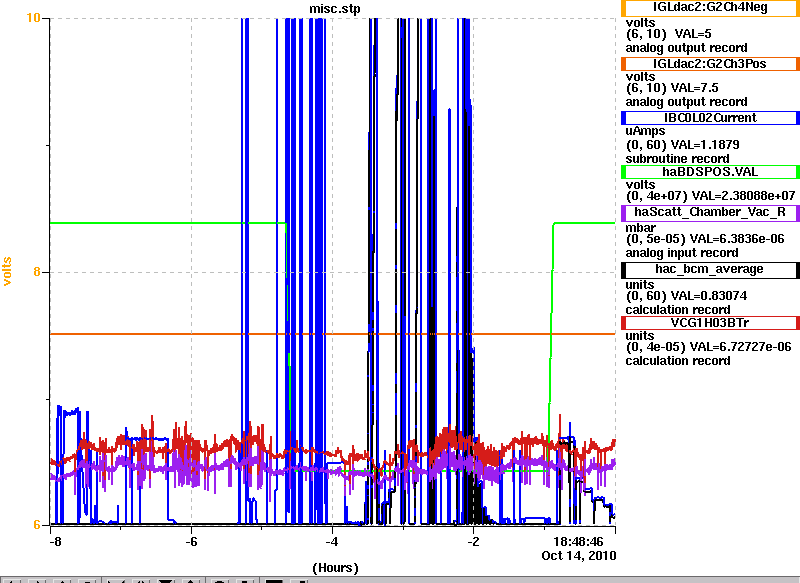
Task: Select the haScatt_Chamber_Vac_R curve legend box
Action: pyautogui.click(x=710, y=213)
